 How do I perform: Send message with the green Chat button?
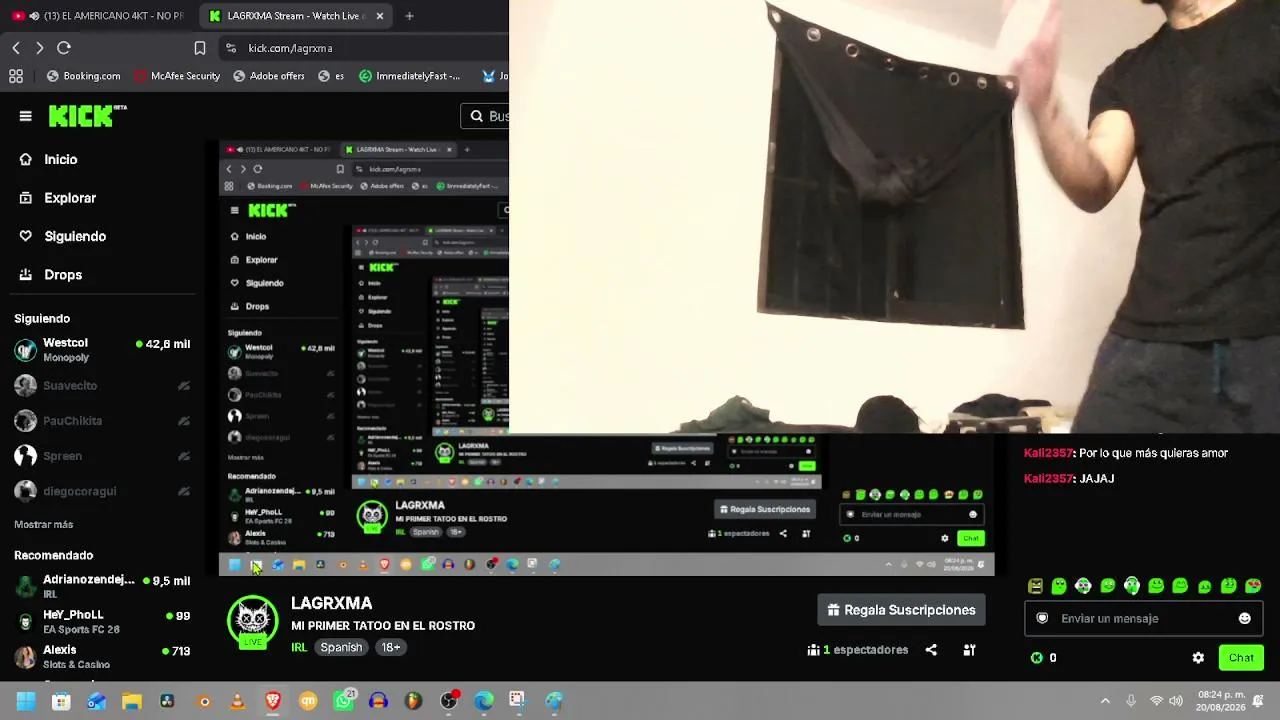(x=1241, y=658)
